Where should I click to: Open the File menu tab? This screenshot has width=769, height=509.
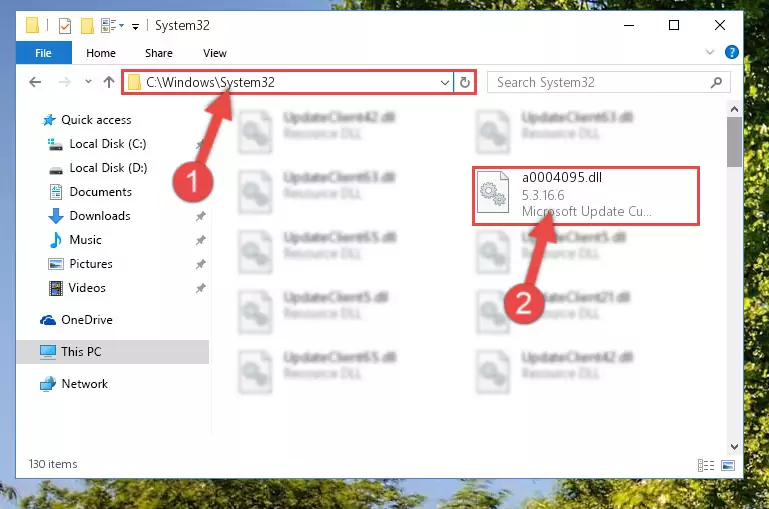[44, 53]
